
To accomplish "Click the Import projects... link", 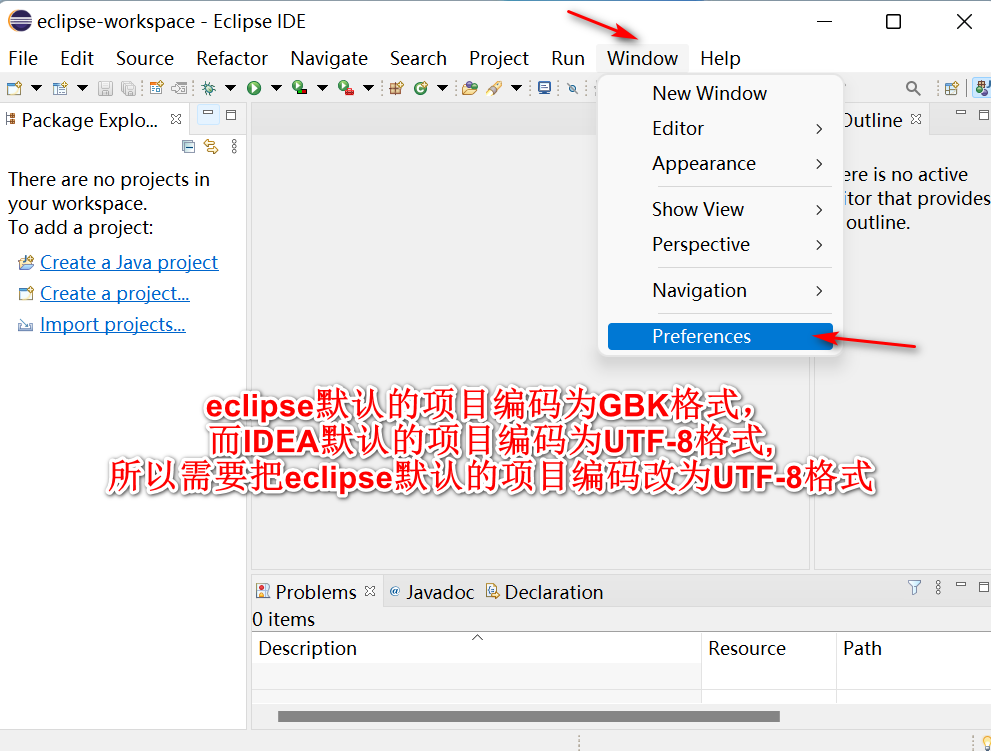I will pyautogui.click(x=112, y=324).
